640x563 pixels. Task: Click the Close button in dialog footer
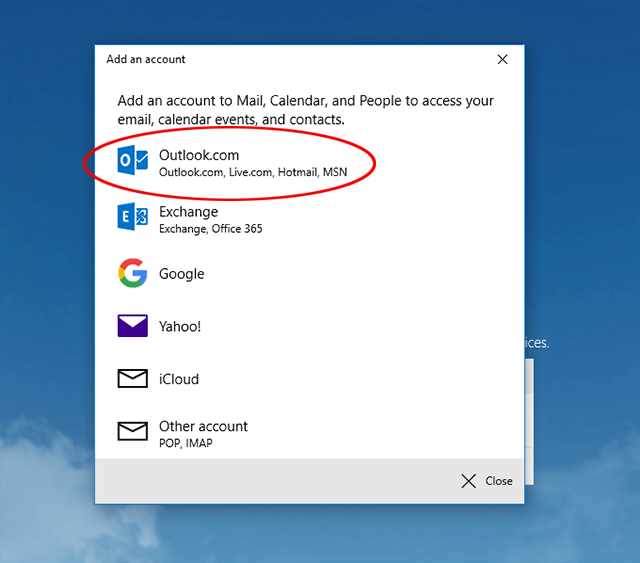click(487, 481)
